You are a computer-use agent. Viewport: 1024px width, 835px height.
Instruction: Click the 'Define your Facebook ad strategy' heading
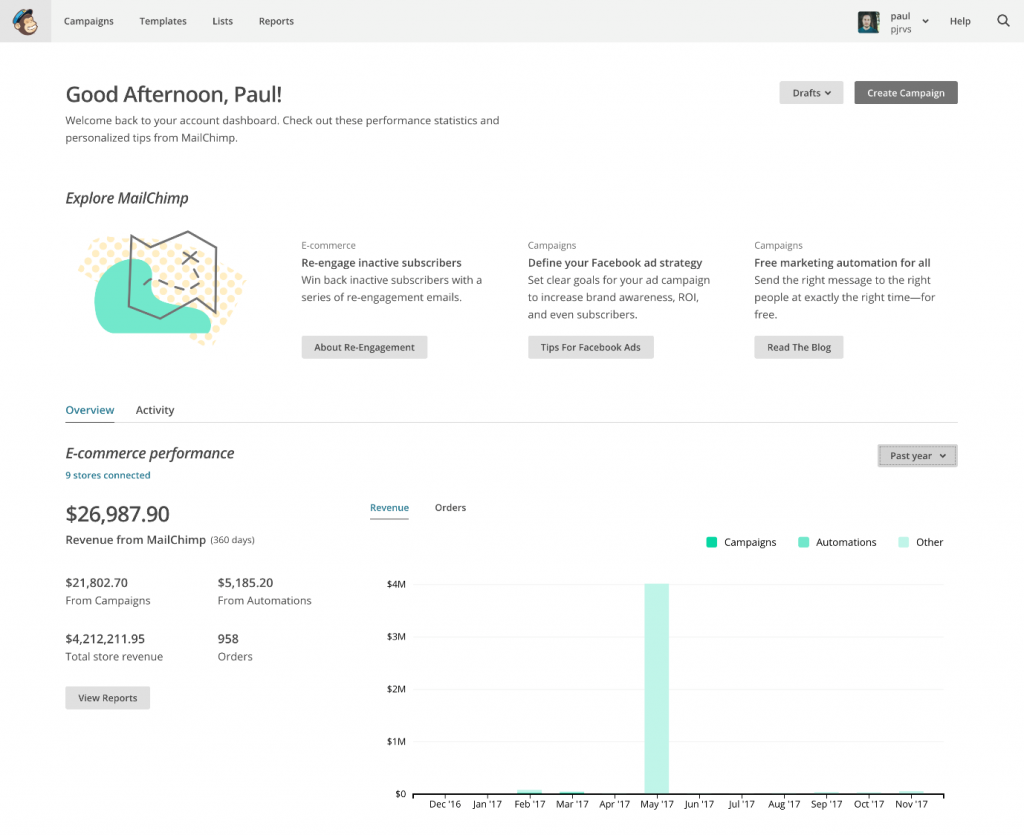click(615, 262)
